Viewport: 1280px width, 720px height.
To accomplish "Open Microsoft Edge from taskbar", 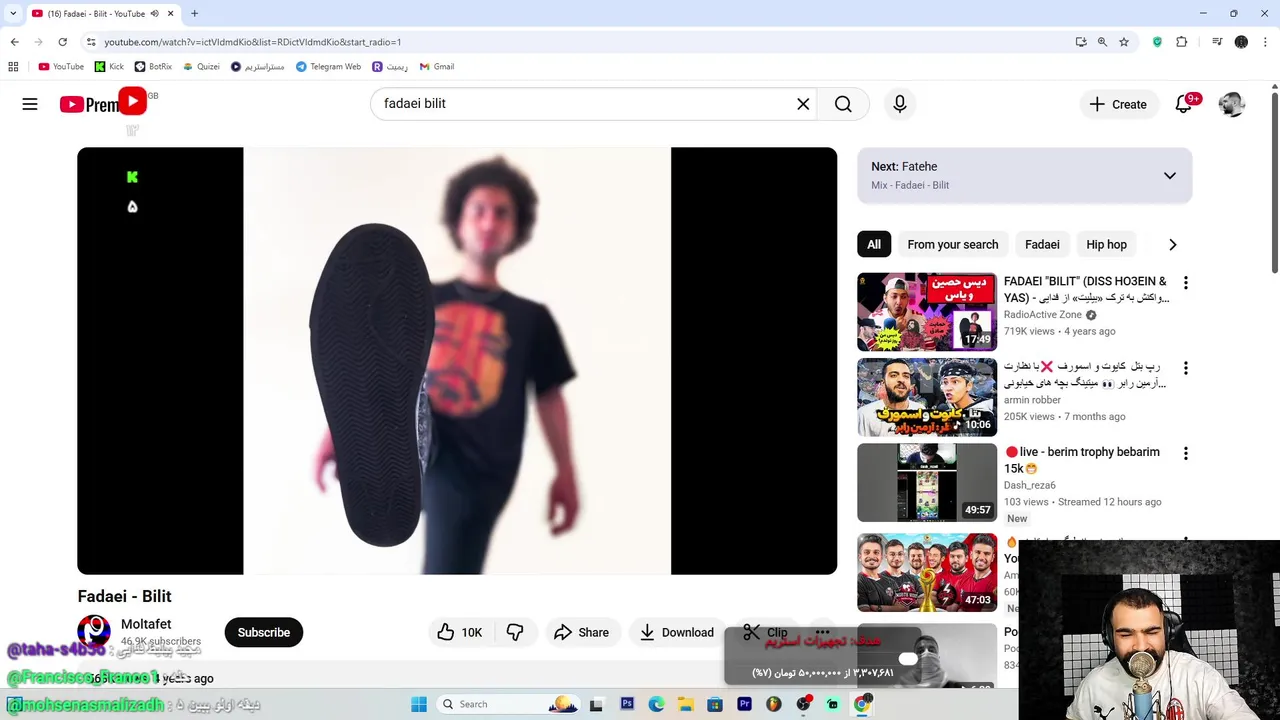I will click(656, 704).
